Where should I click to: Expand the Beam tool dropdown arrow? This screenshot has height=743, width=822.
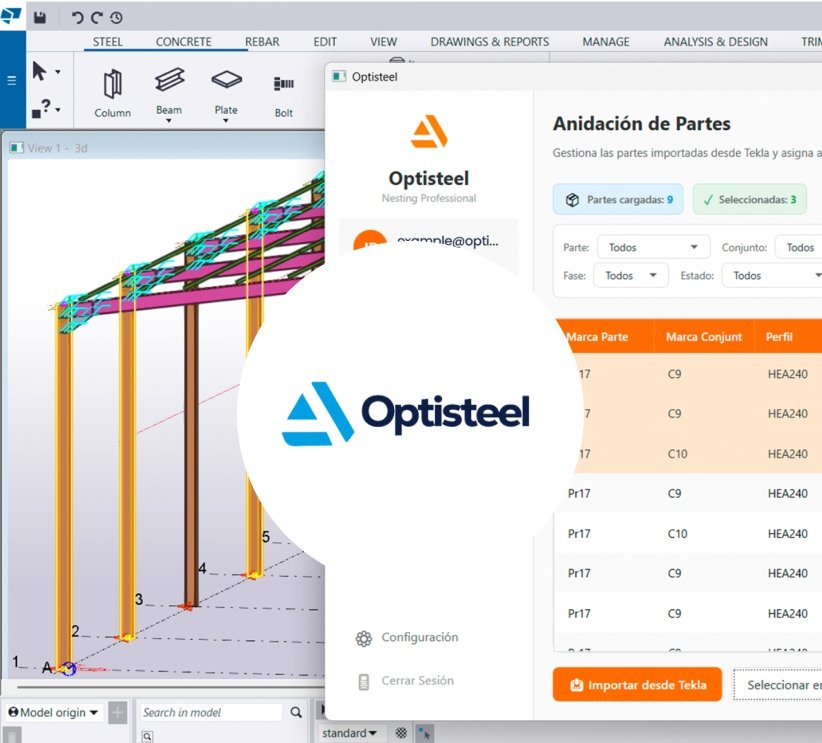click(x=169, y=121)
